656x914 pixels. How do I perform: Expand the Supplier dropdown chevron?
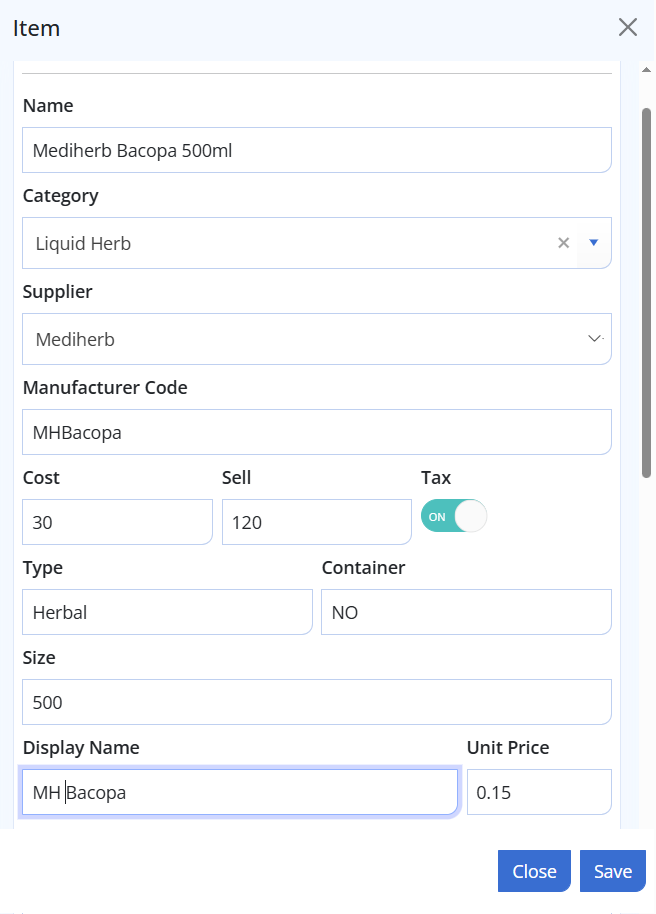pyautogui.click(x=595, y=339)
